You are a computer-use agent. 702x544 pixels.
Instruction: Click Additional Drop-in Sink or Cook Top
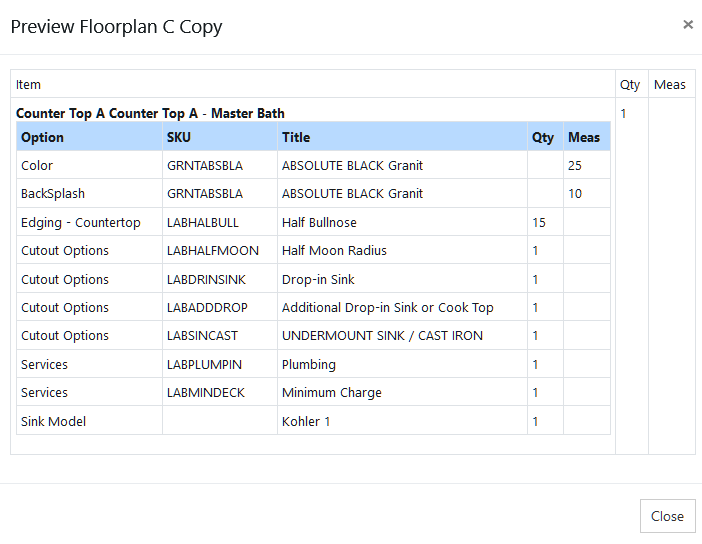click(387, 307)
